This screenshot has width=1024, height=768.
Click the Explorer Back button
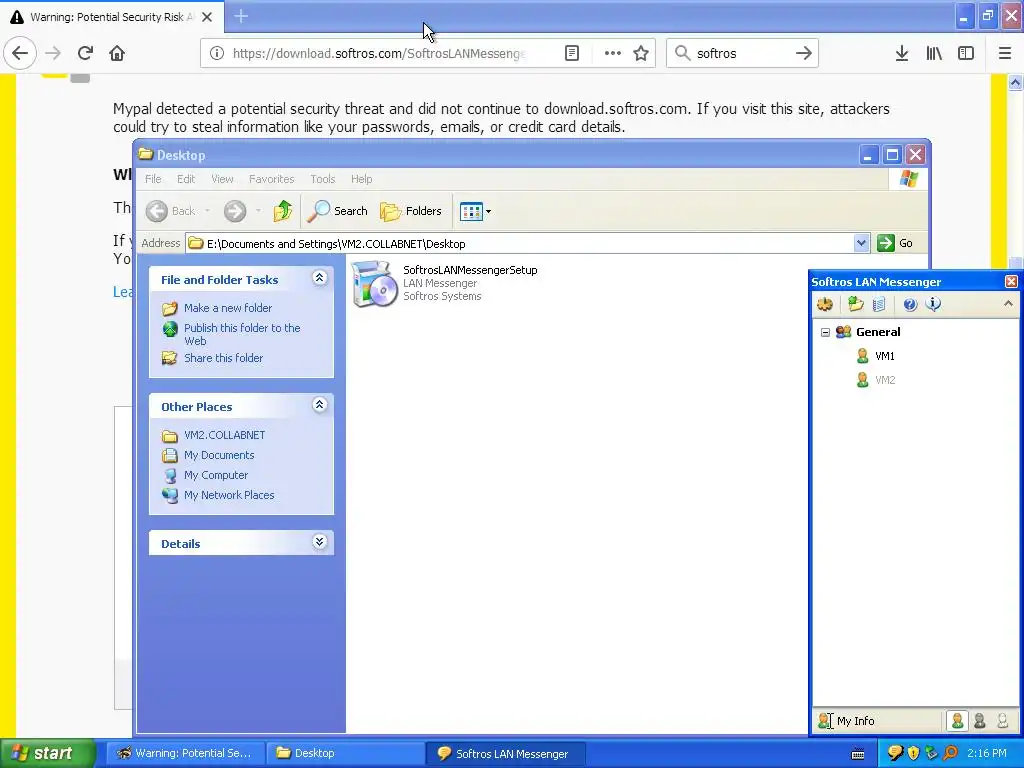coord(171,211)
